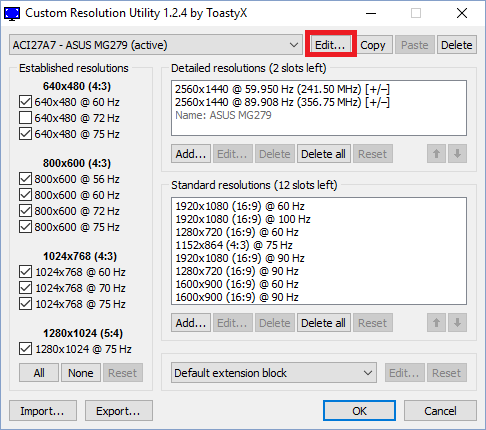Click the Edit button next to the monitor dropdown

coord(330,45)
